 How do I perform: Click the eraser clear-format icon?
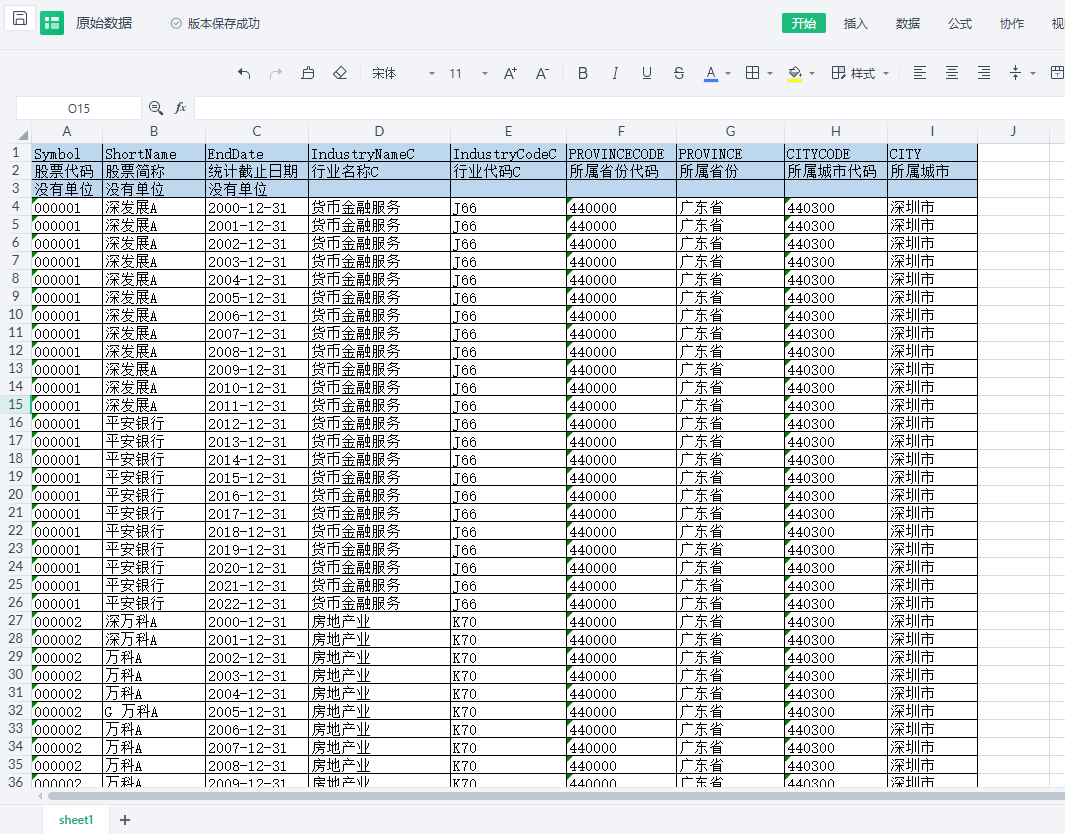tap(339, 73)
